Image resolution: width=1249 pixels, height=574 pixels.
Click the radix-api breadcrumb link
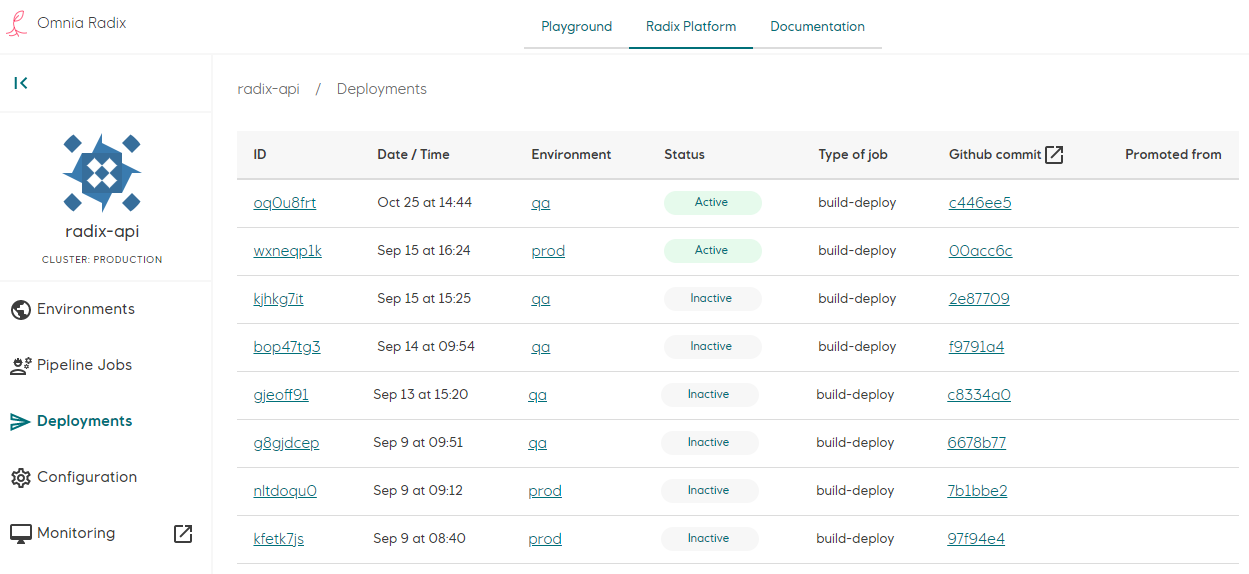point(268,89)
